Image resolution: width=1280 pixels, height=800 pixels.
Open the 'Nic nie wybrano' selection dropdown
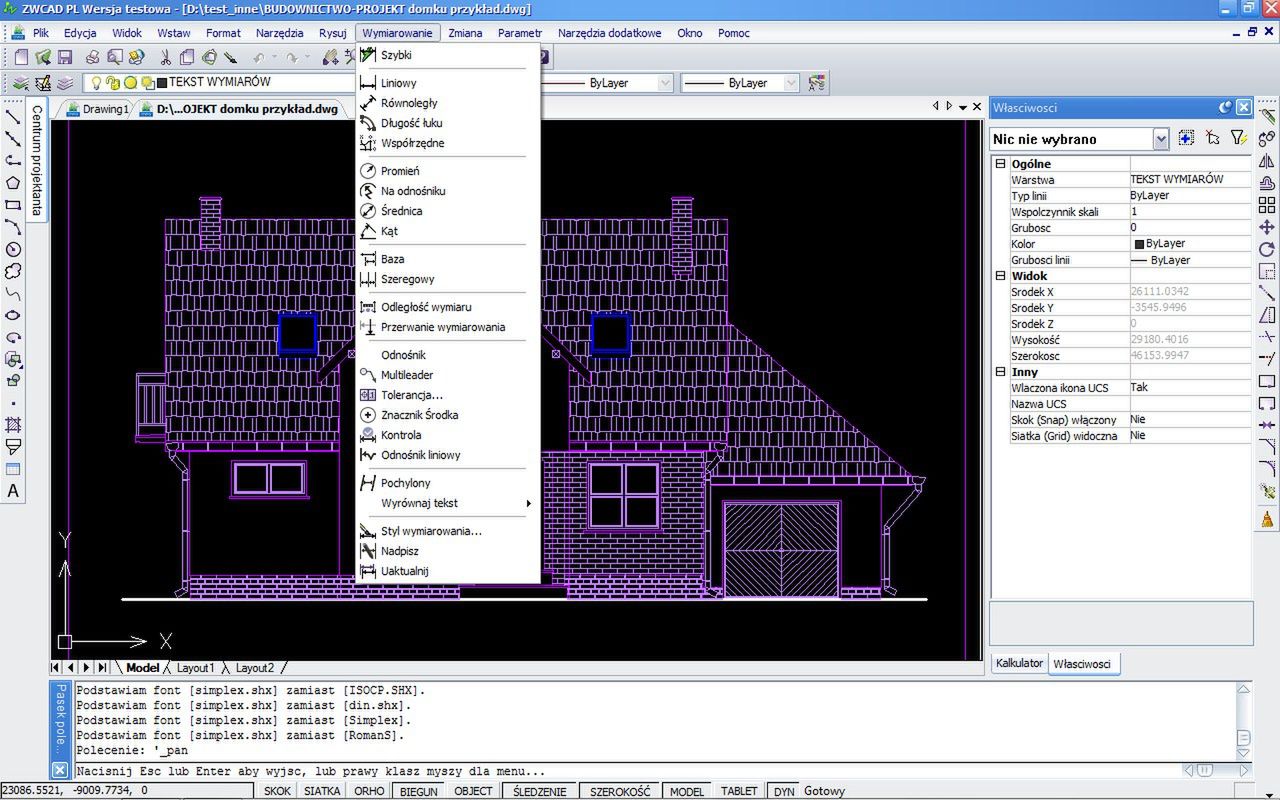[1161, 139]
